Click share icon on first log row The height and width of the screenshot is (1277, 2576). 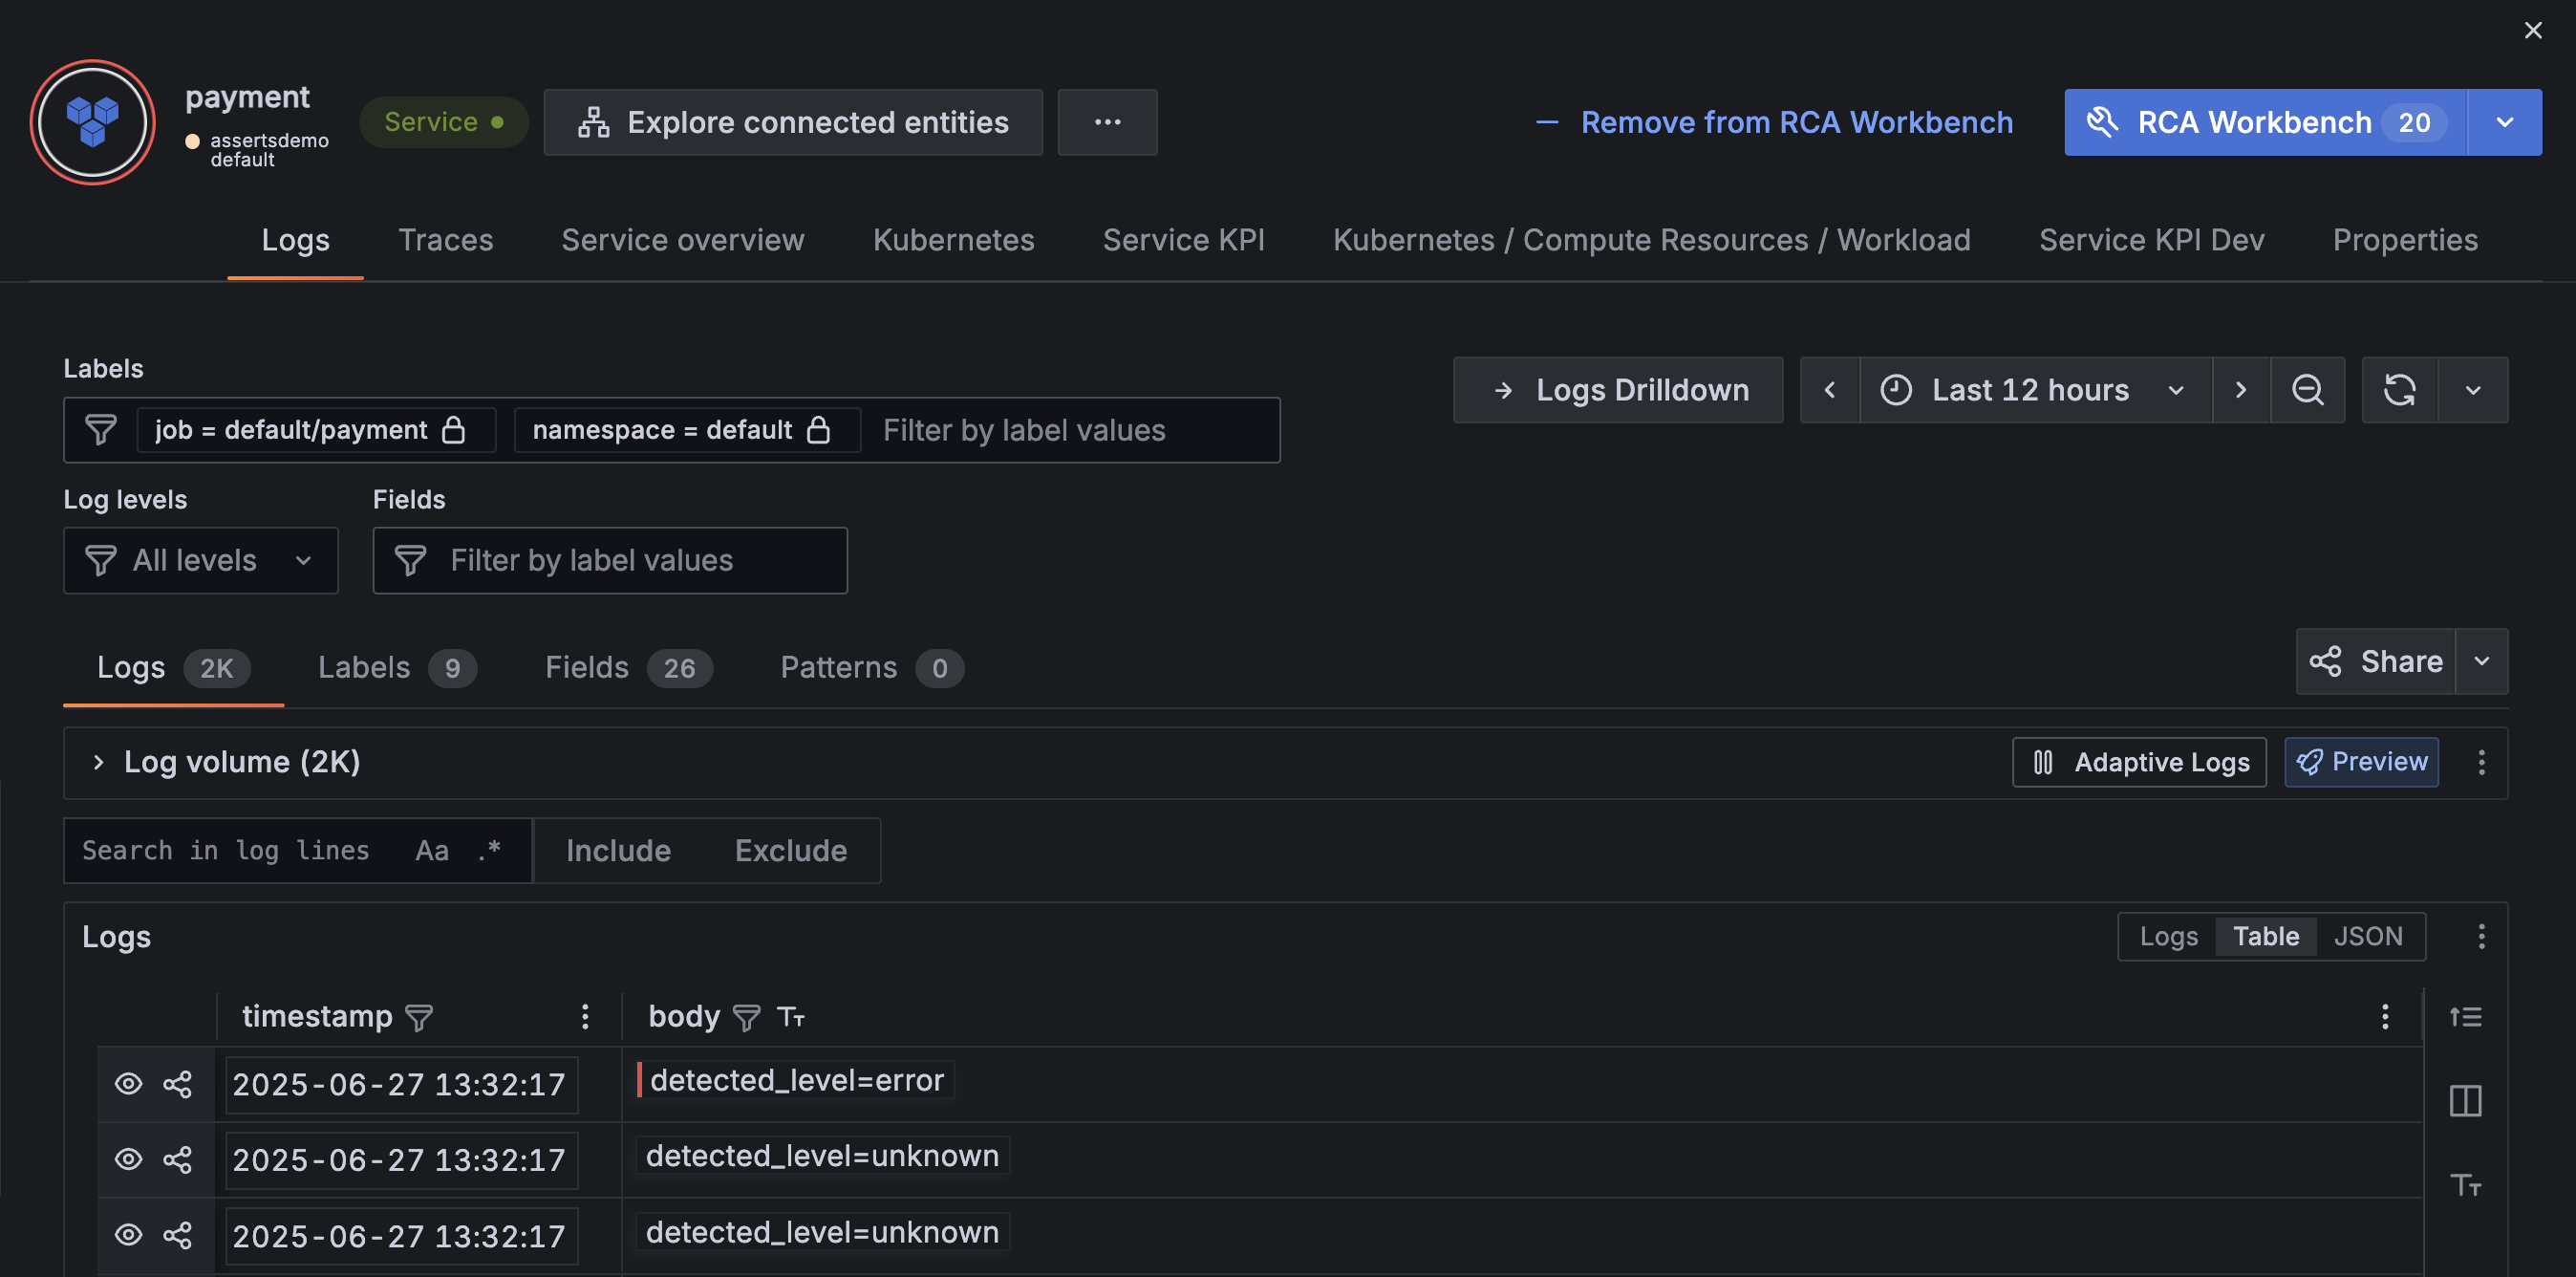pyautogui.click(x=177, y=1084)
